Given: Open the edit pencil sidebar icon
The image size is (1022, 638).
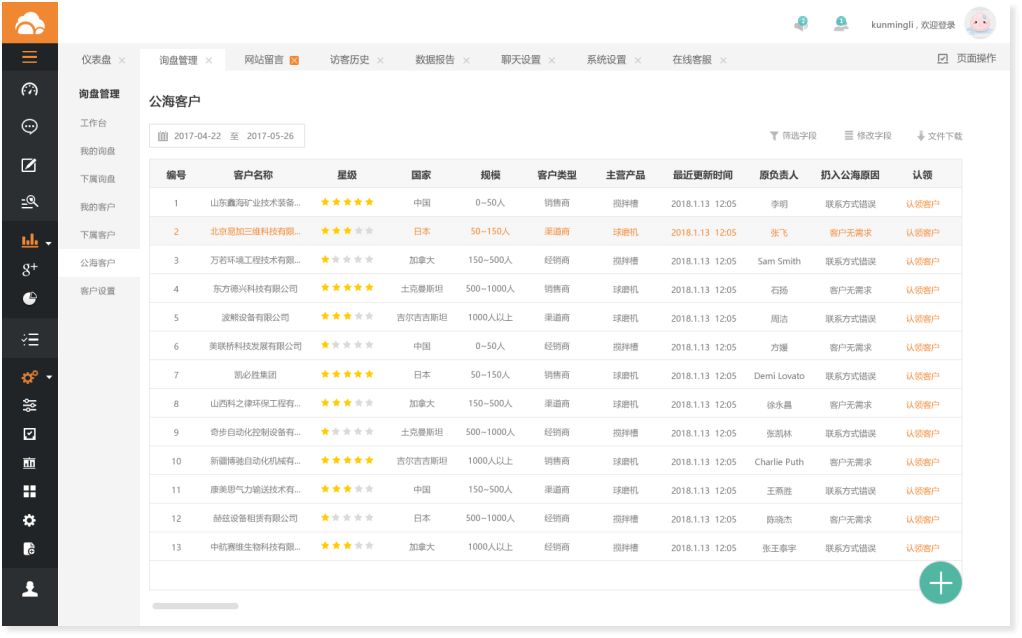Looking at the screenshot, I should [x=29, y=166].
